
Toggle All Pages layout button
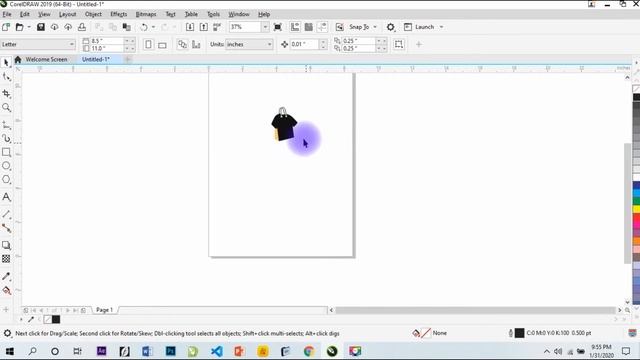182,44
